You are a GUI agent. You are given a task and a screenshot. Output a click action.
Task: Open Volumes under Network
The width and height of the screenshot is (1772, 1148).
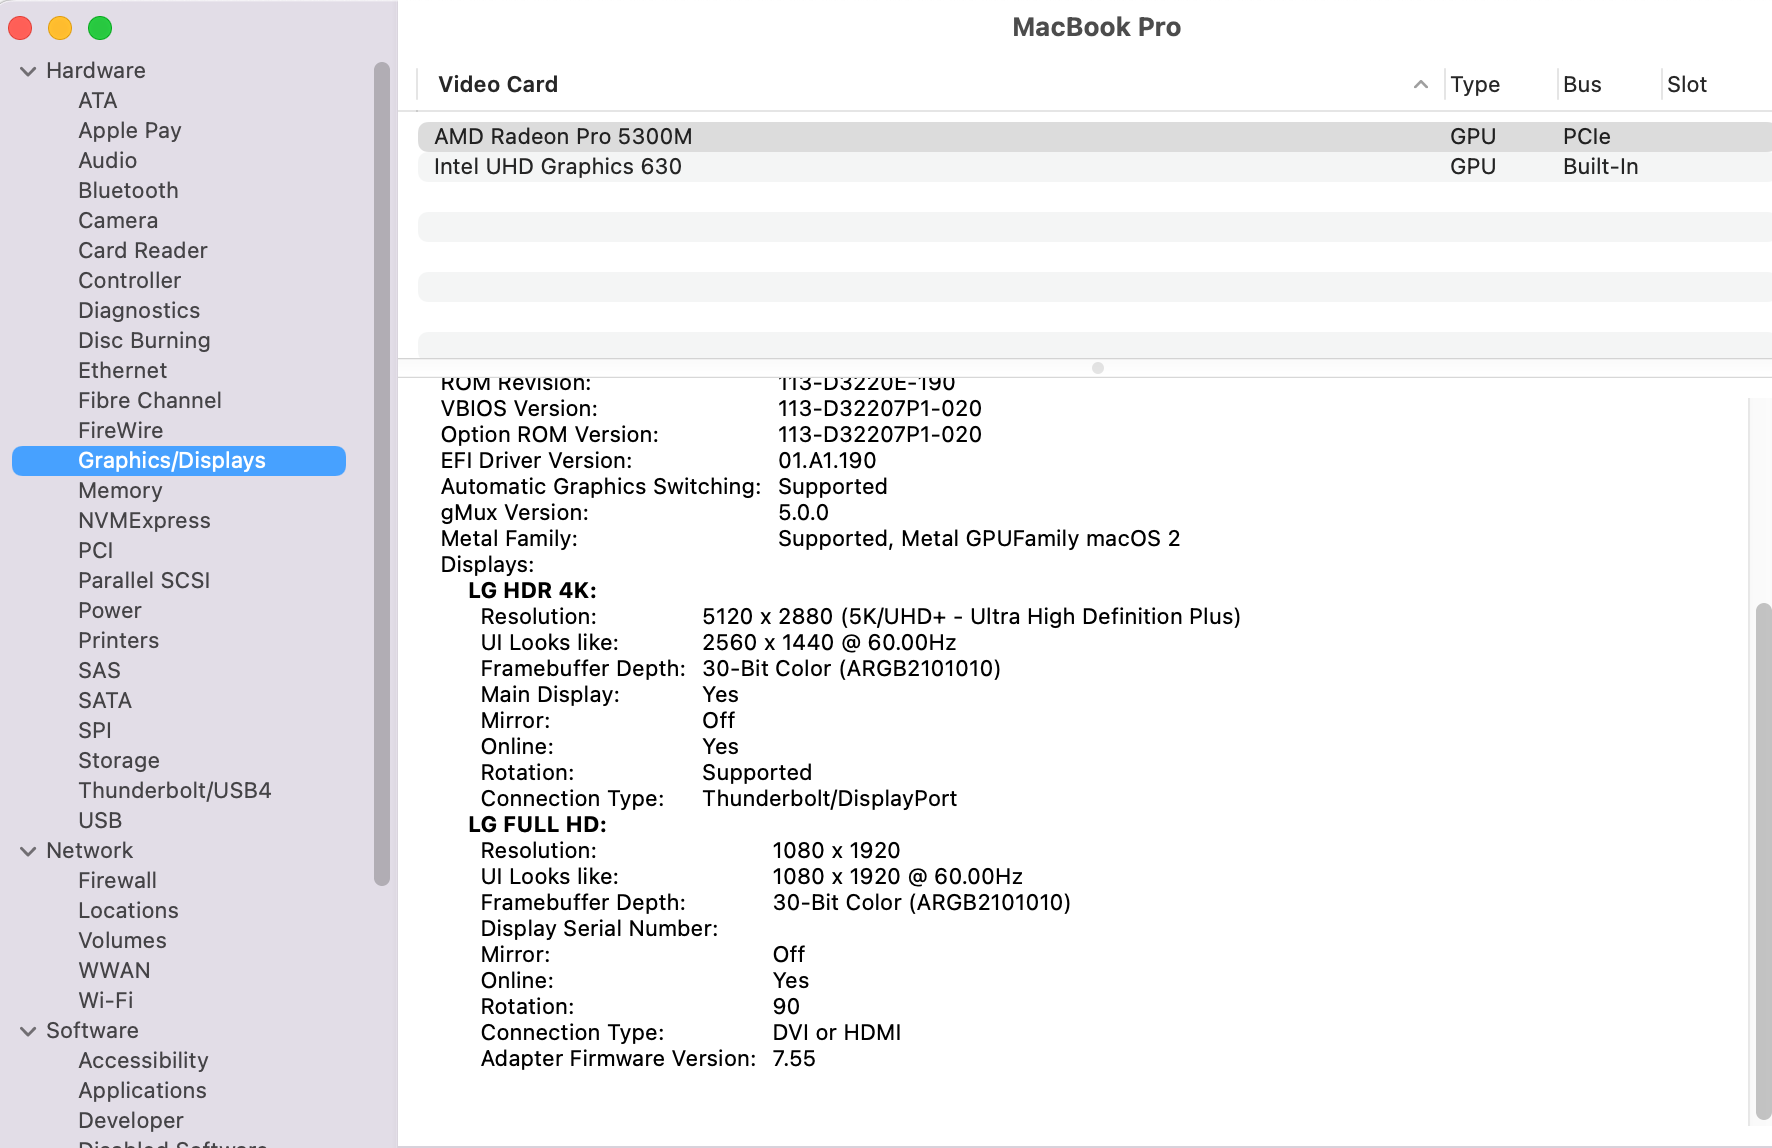pyautogui.click(x=122, y=941)
